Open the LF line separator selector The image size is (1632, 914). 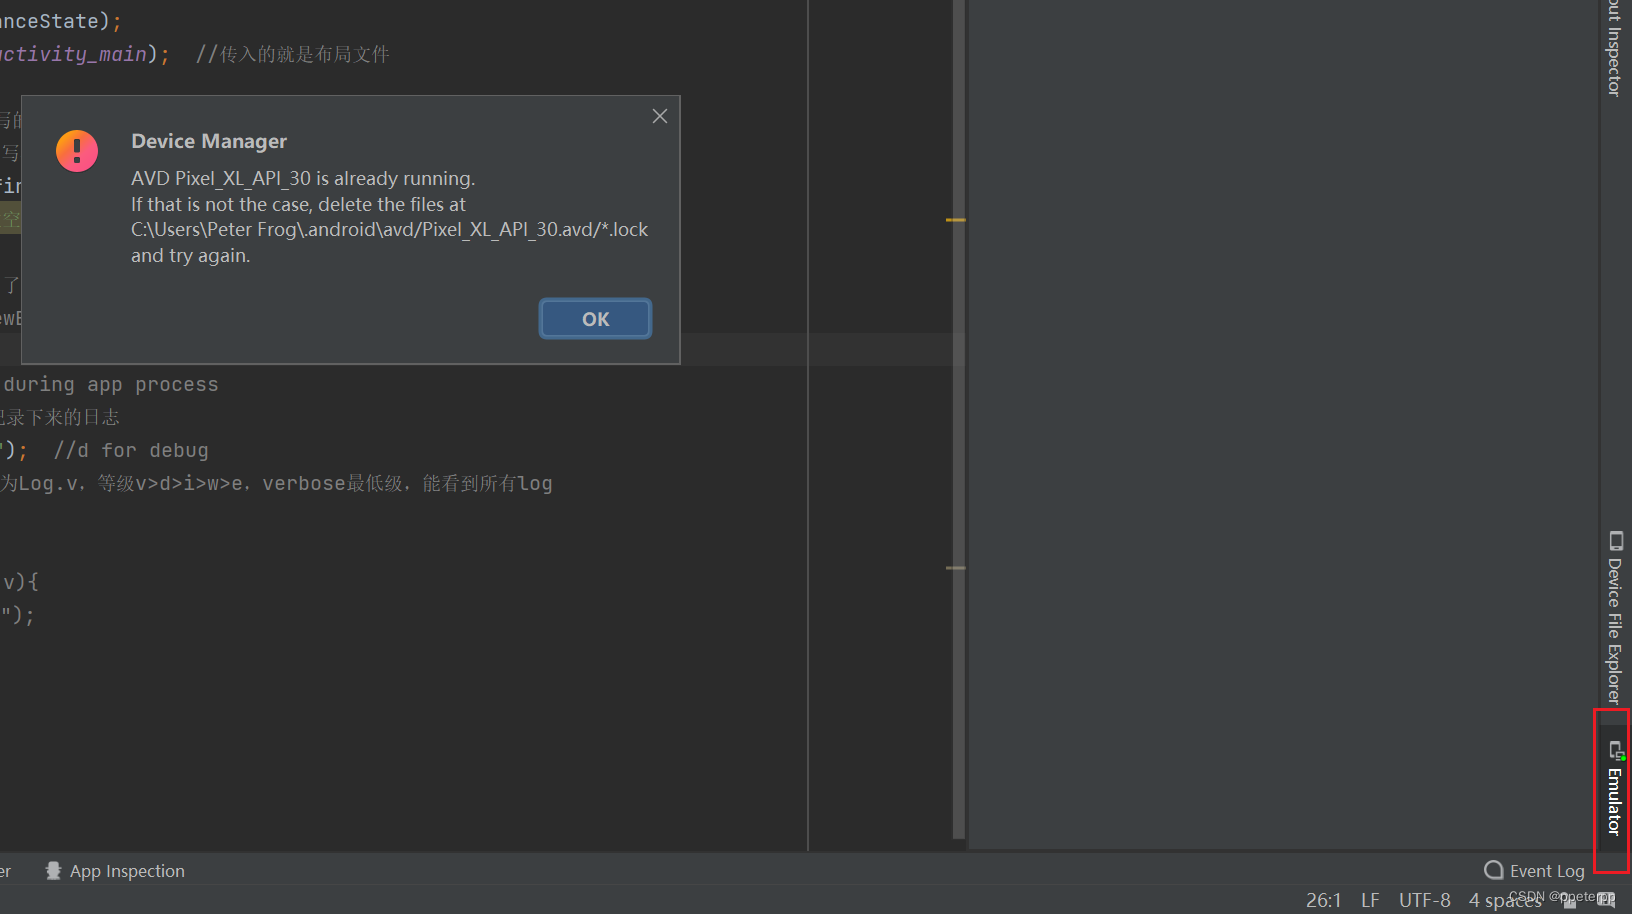[1370, 899]
